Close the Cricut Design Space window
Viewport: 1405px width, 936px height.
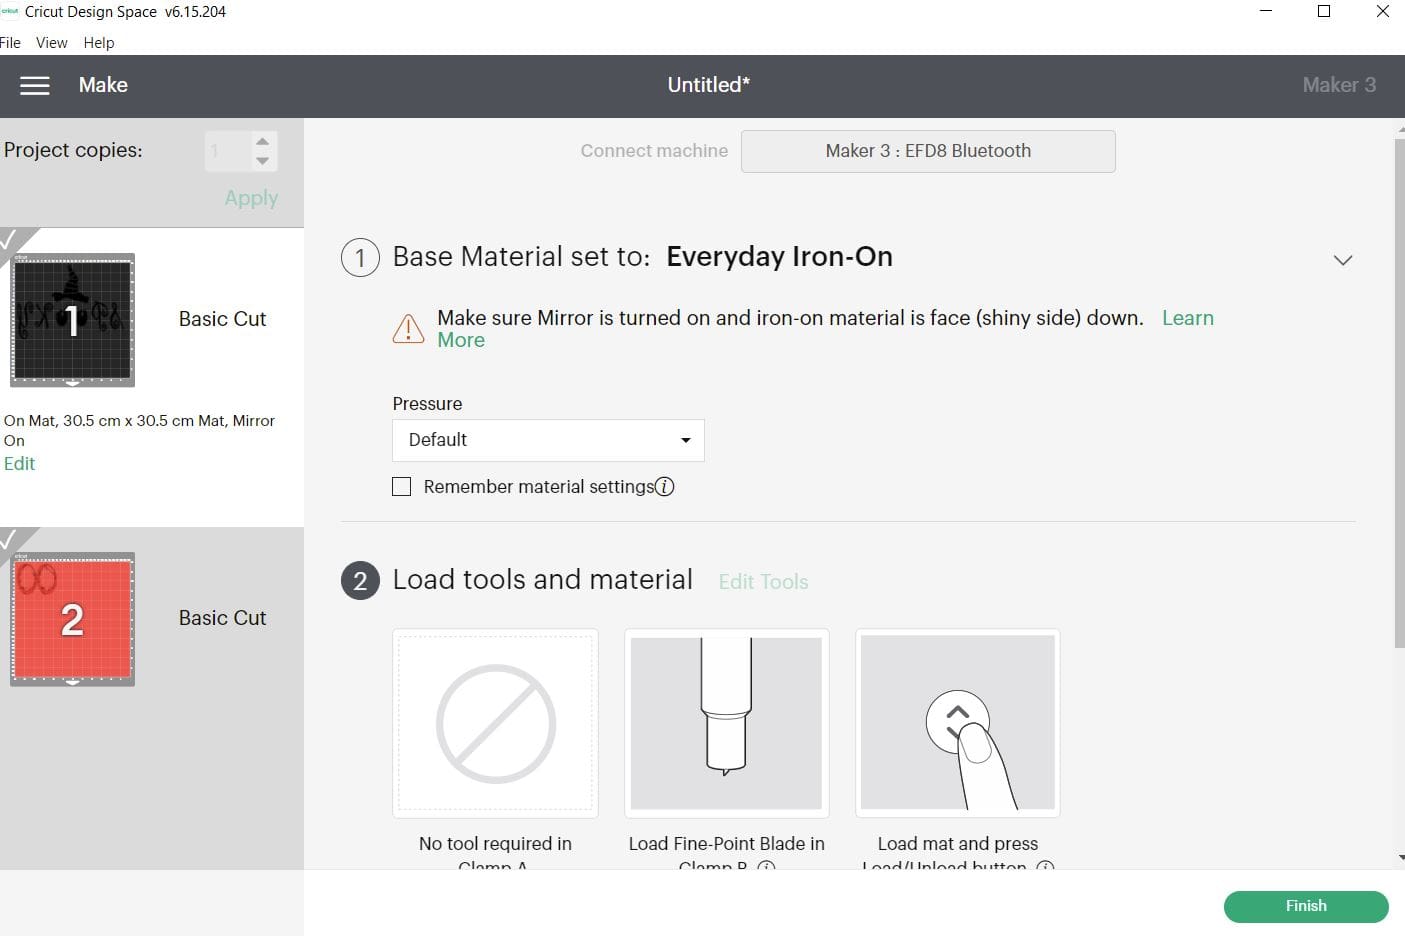[1382, 12]
